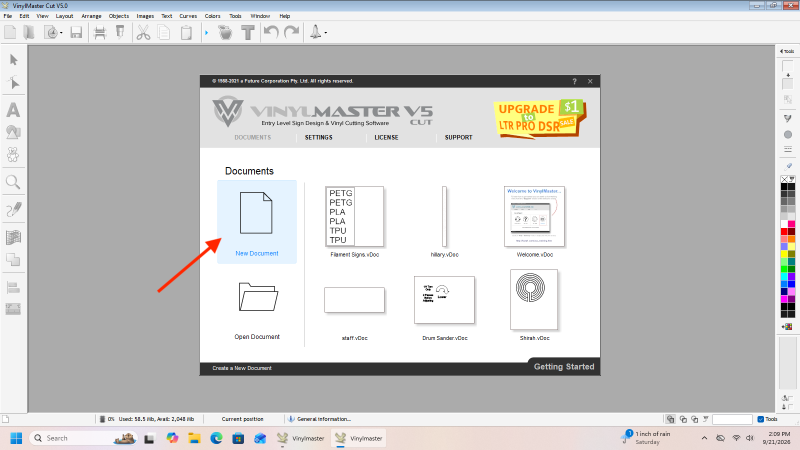Screen dimensions: 800x450
Task: Select the overlapping squares weld tool
Action: click(13, 259)
